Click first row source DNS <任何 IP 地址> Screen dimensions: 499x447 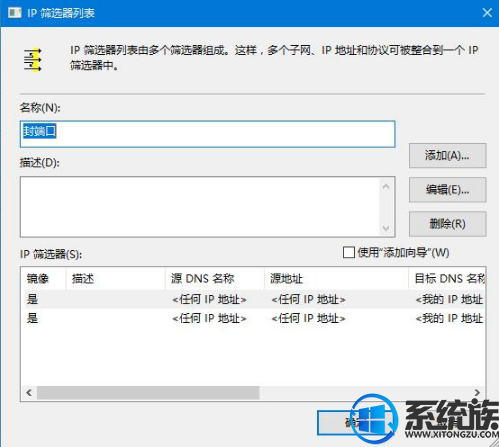(209, 299)
